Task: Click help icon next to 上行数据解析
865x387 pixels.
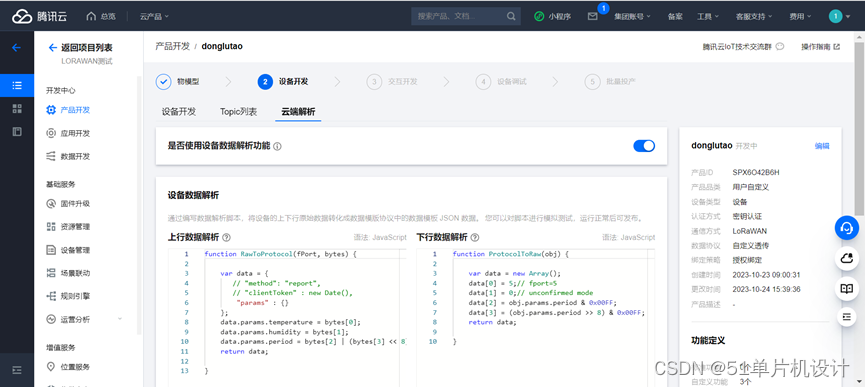Action: pos(226,237)
